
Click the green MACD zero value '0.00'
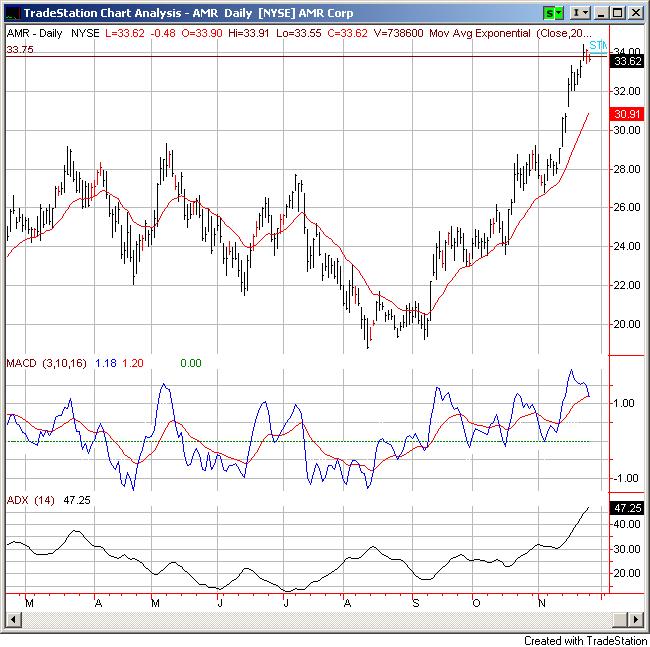click(191, 363)
